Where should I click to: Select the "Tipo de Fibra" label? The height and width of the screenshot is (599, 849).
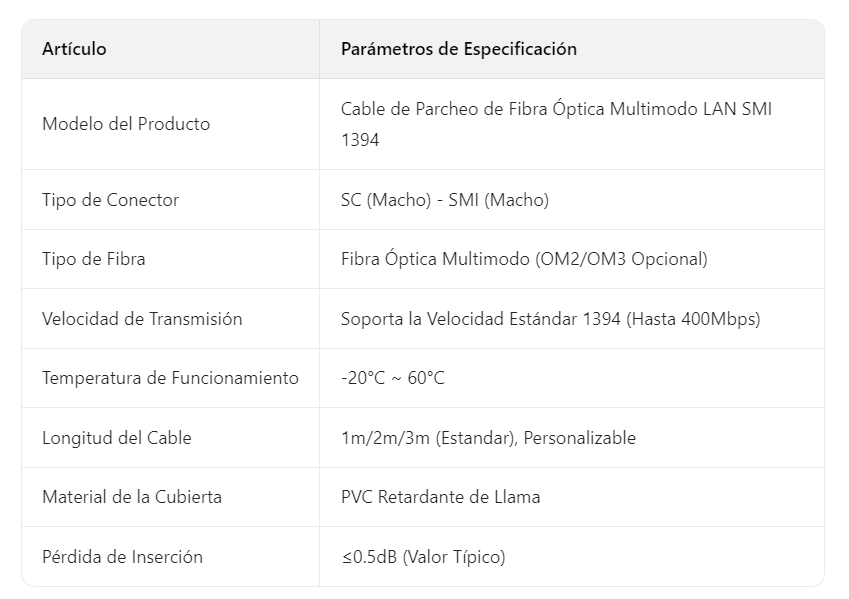(93, 259)
